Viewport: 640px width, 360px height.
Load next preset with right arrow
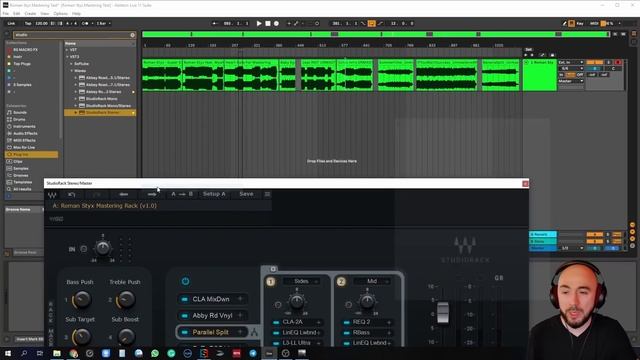click(152, 194)
